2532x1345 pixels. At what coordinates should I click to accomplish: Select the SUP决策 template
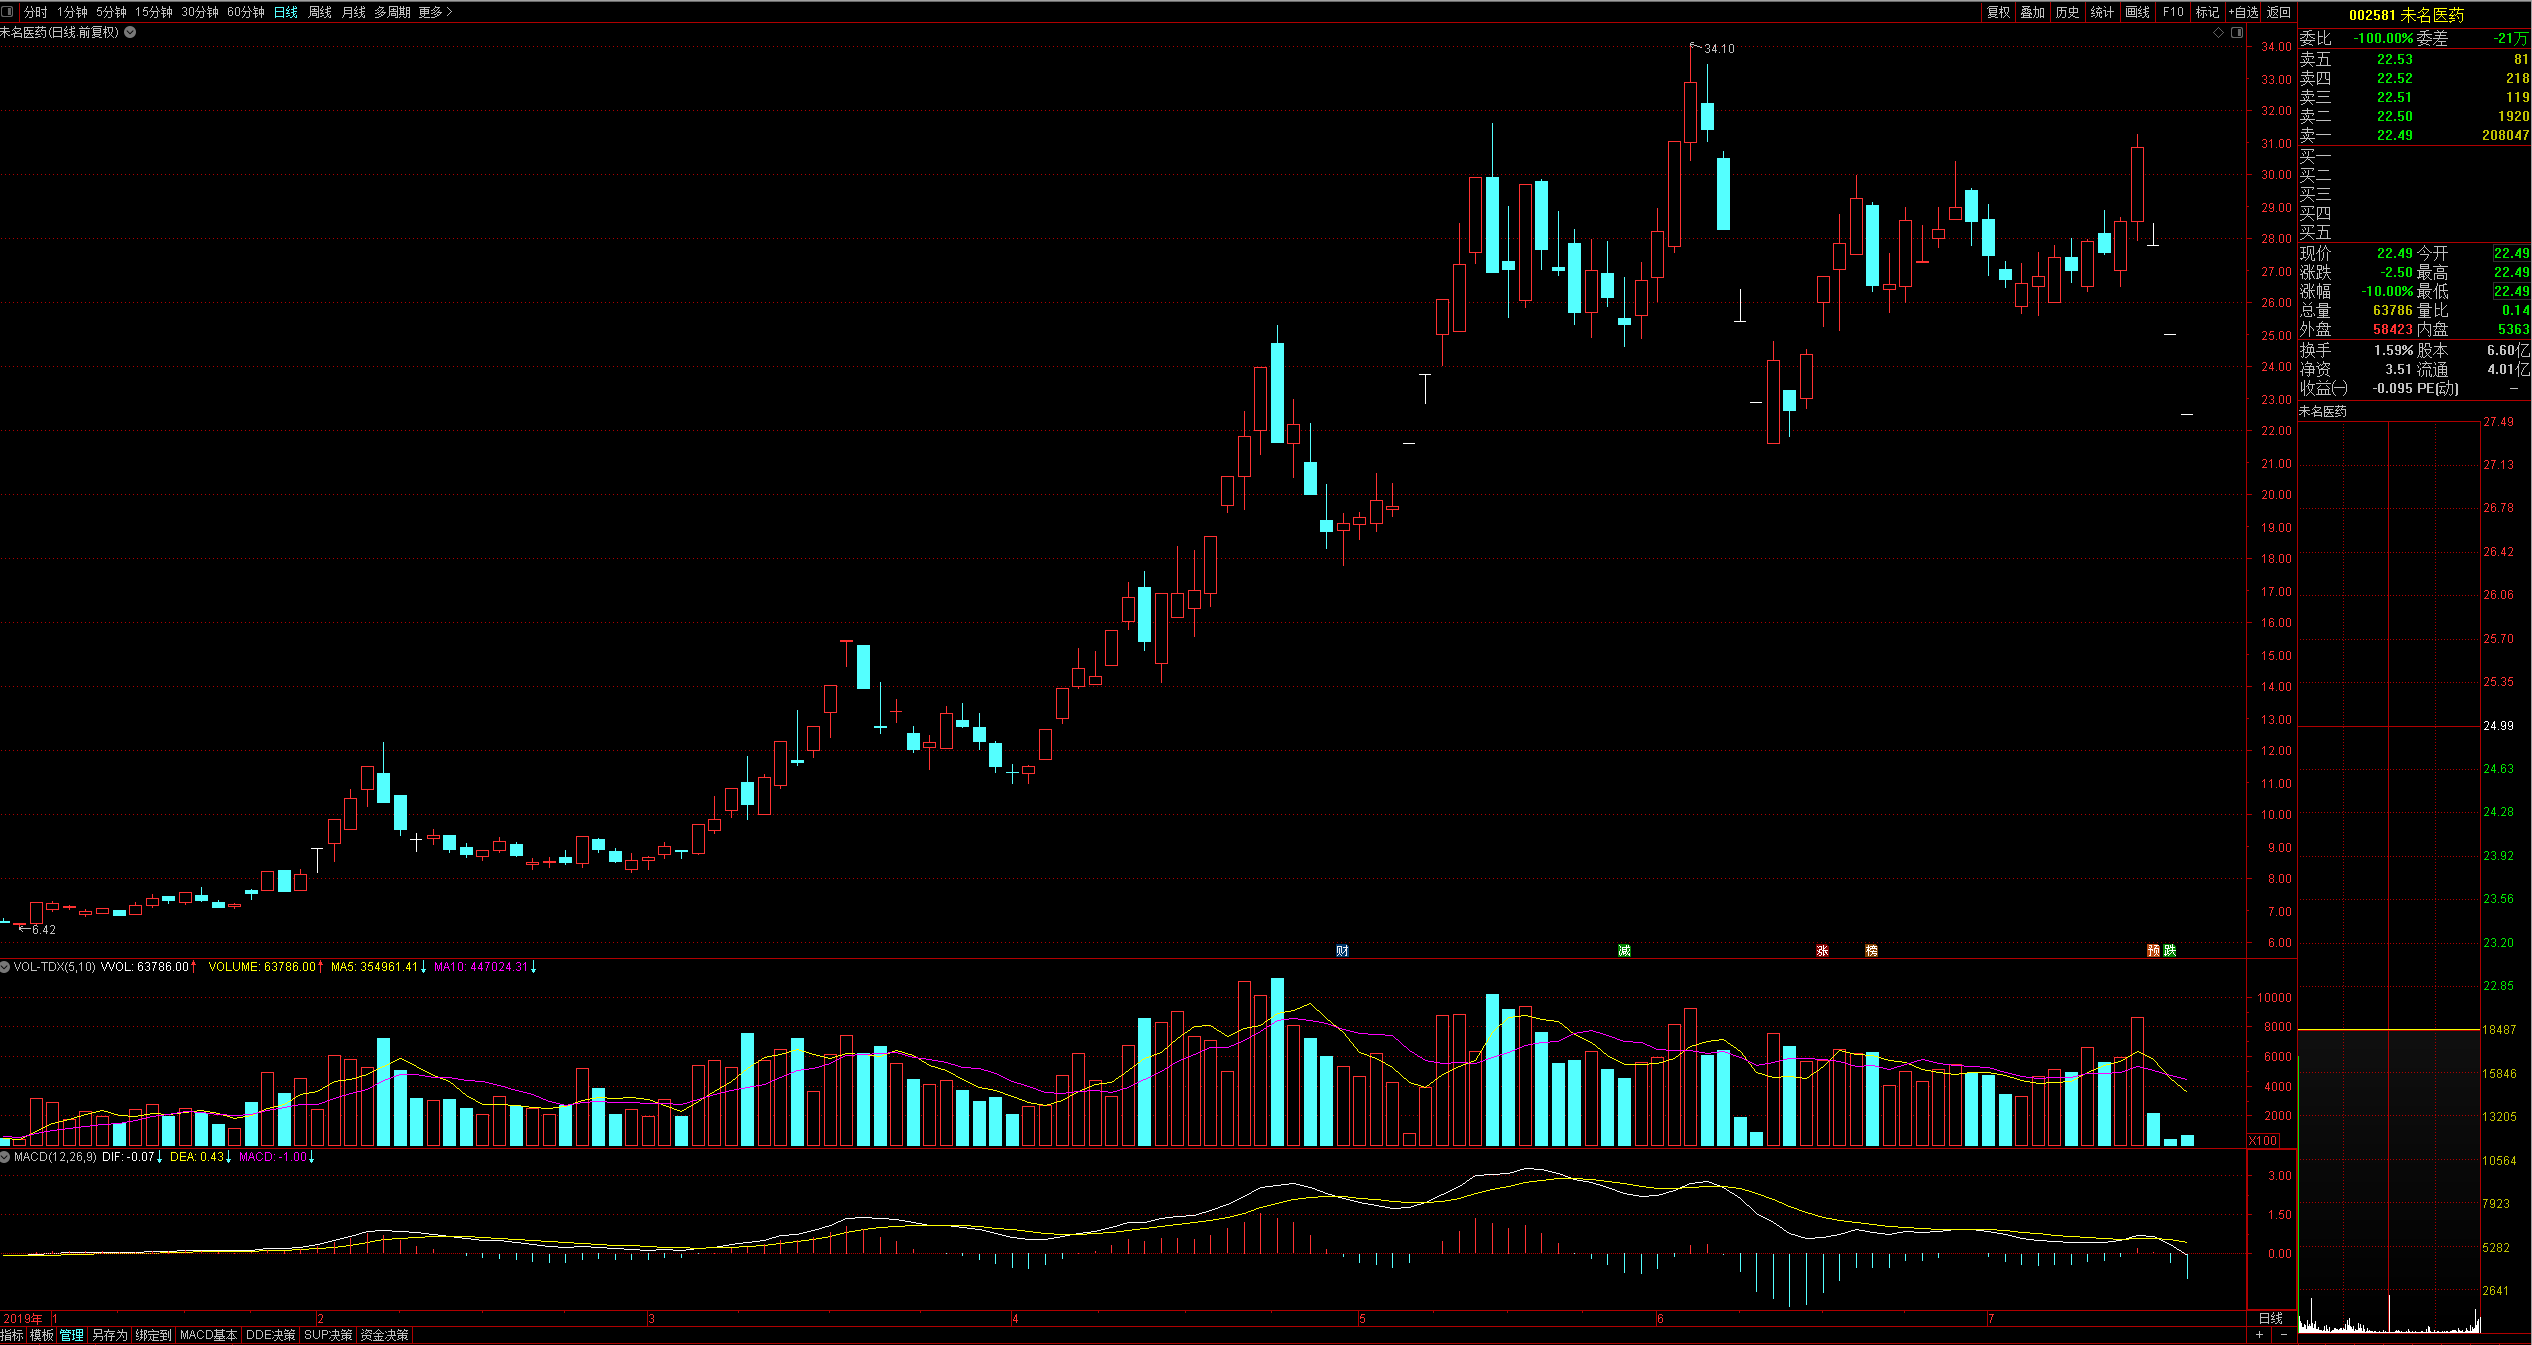click(x=328, y=1336)
